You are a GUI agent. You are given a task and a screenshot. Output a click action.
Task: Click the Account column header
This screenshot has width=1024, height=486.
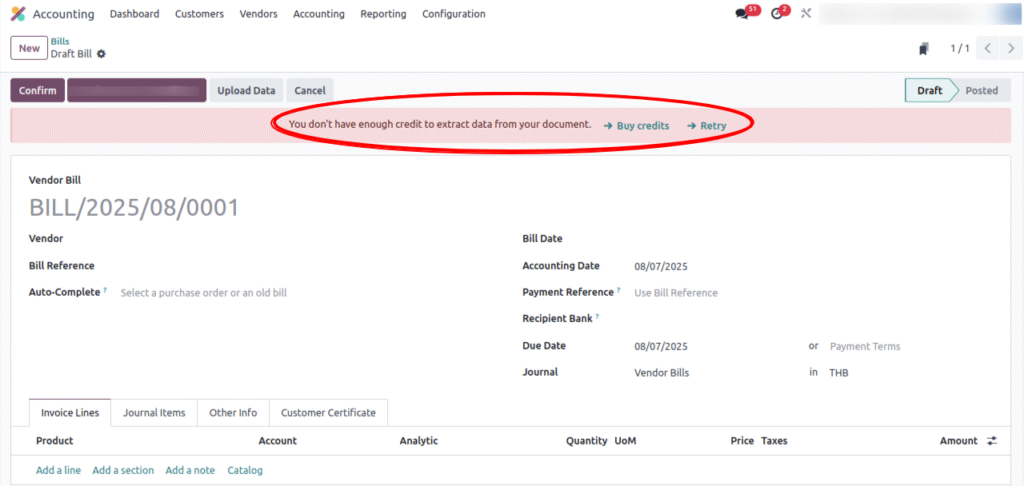[x=278, y=441]
